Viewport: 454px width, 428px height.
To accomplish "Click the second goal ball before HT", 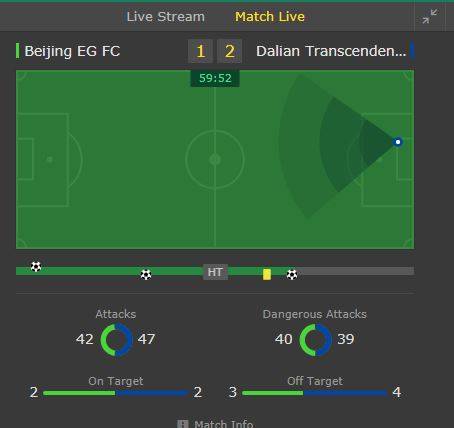I will (x=146, y=275).
